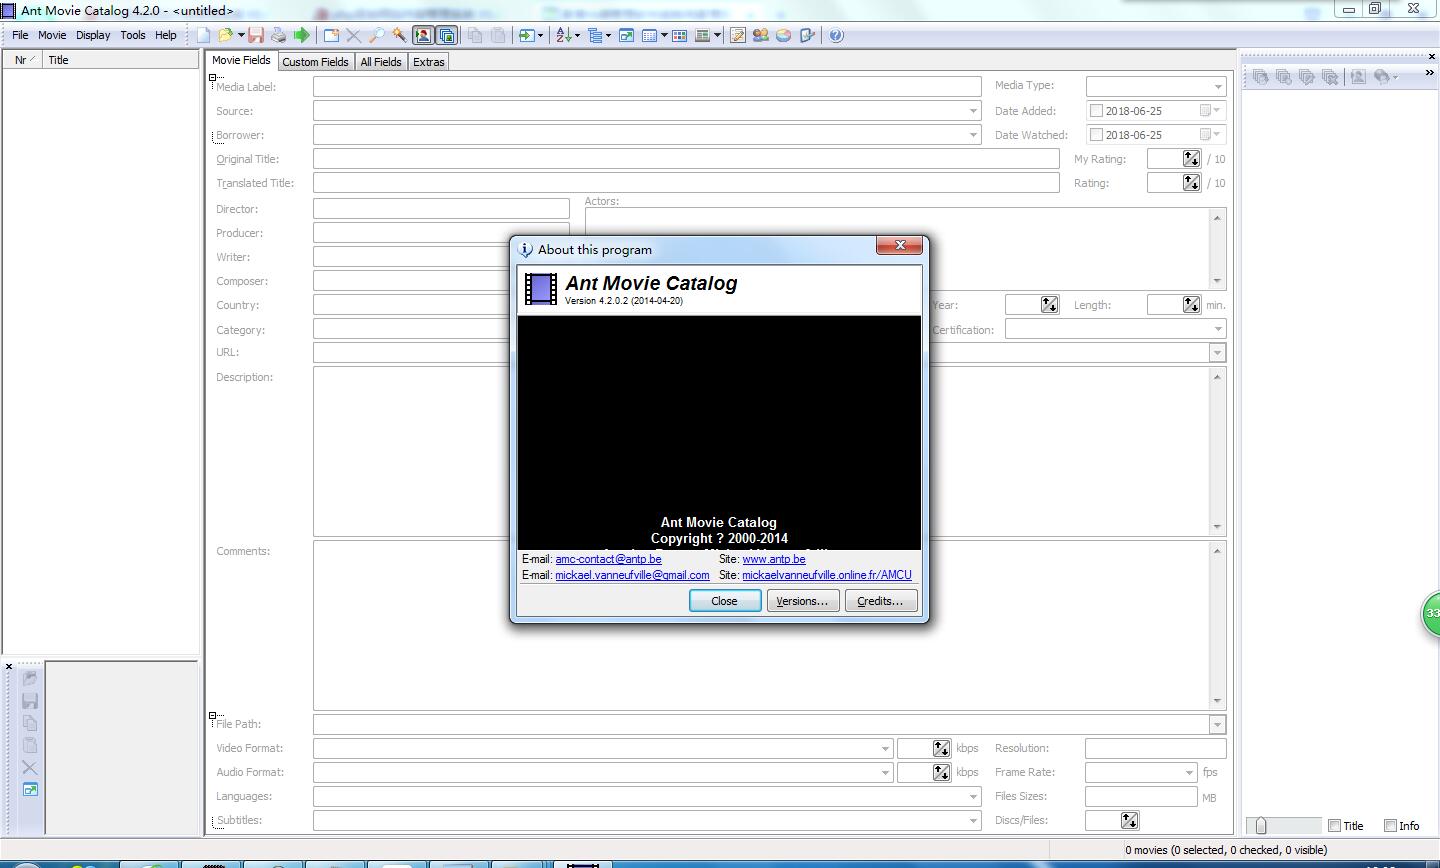The image size is (1440, 868).
Task: Click the Length spinner control
Action: click(x=1191, y=305)
